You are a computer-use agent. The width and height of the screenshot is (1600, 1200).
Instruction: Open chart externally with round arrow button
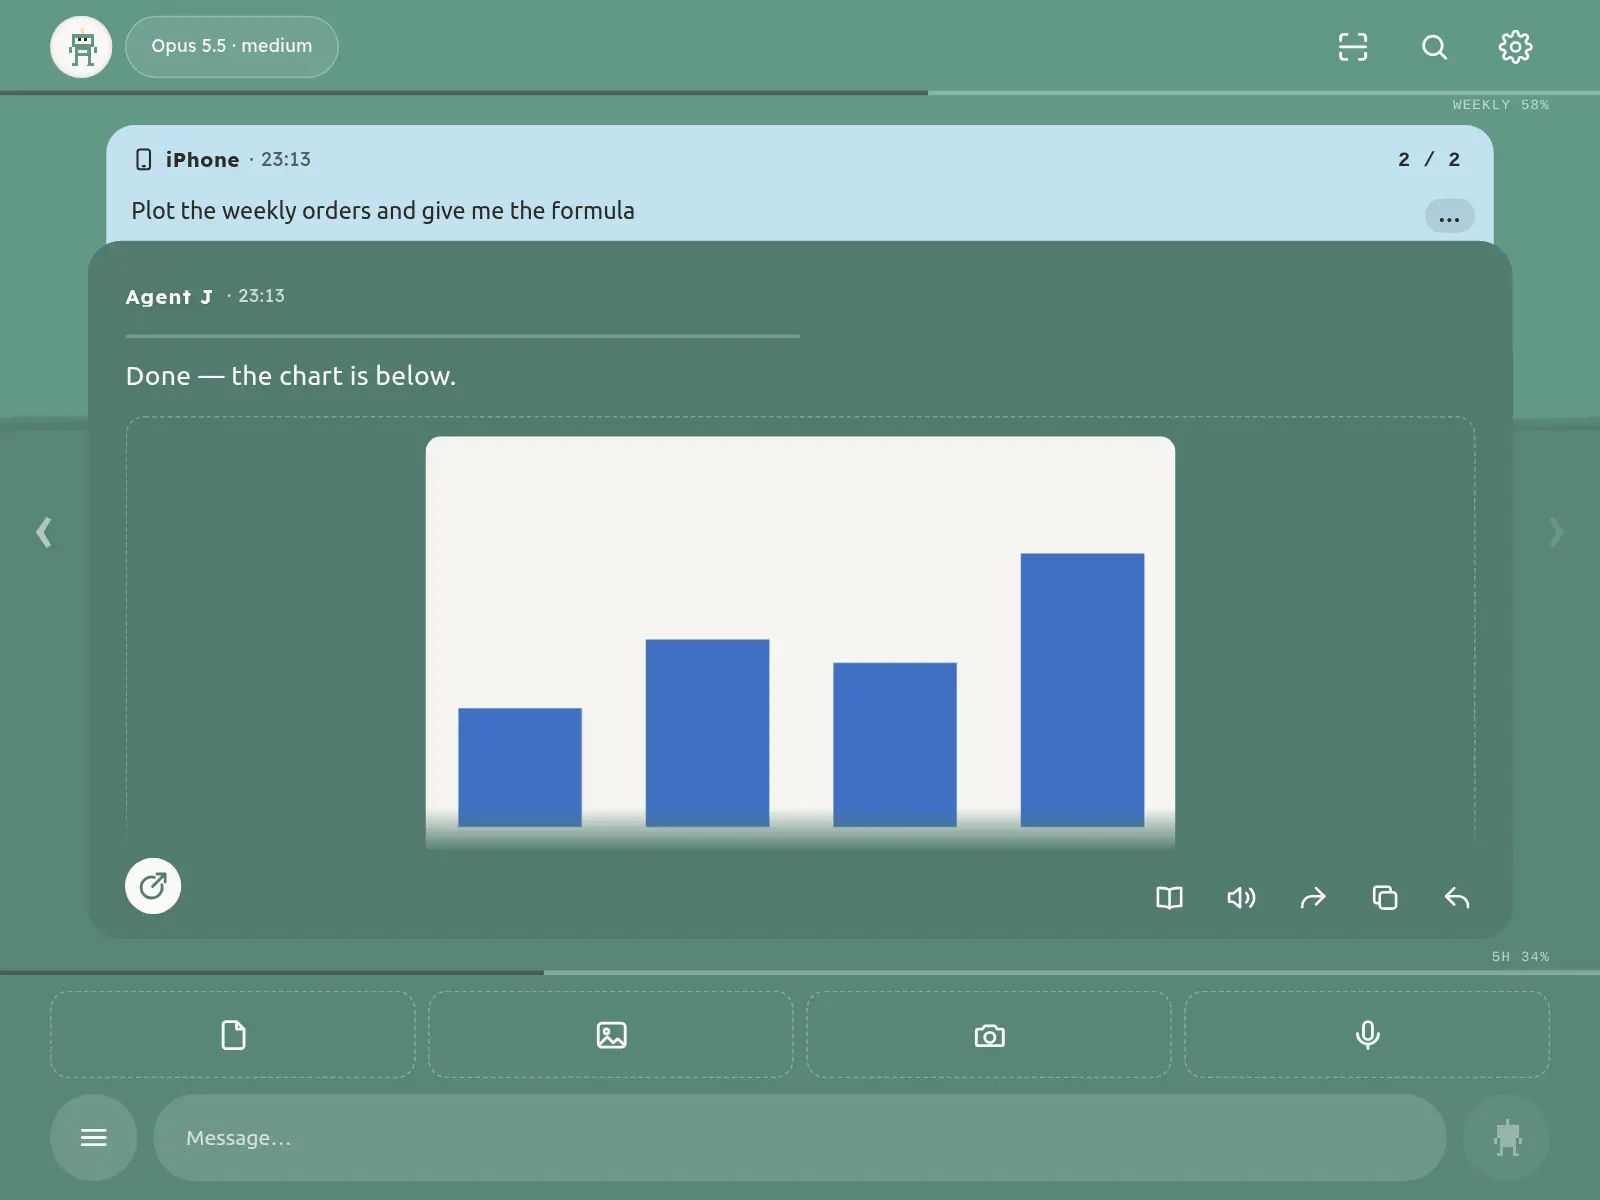pos(153,886)
